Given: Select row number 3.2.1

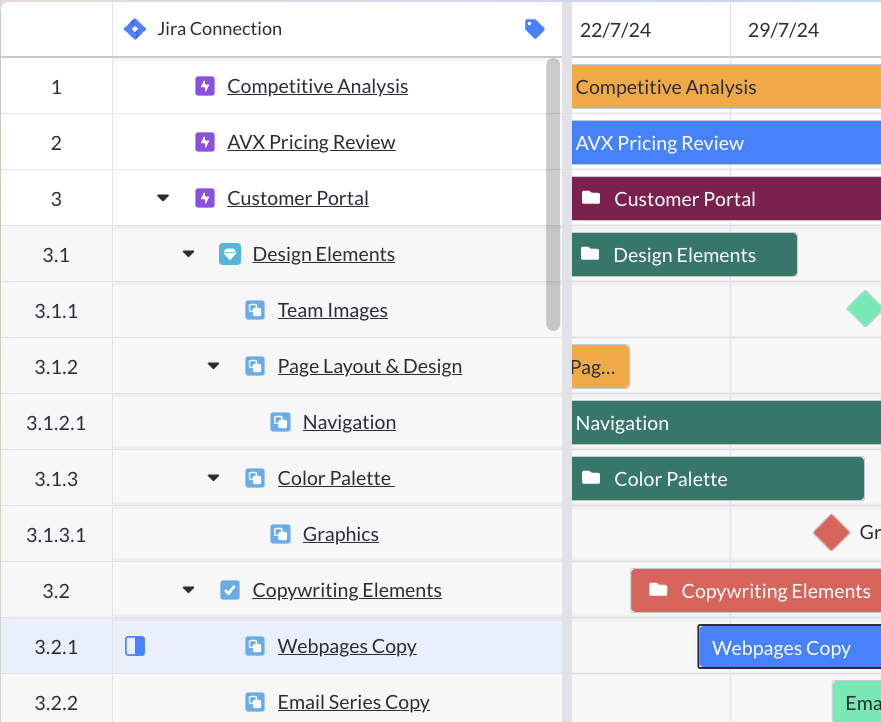Looking at the screenshot, I should 56,647.
